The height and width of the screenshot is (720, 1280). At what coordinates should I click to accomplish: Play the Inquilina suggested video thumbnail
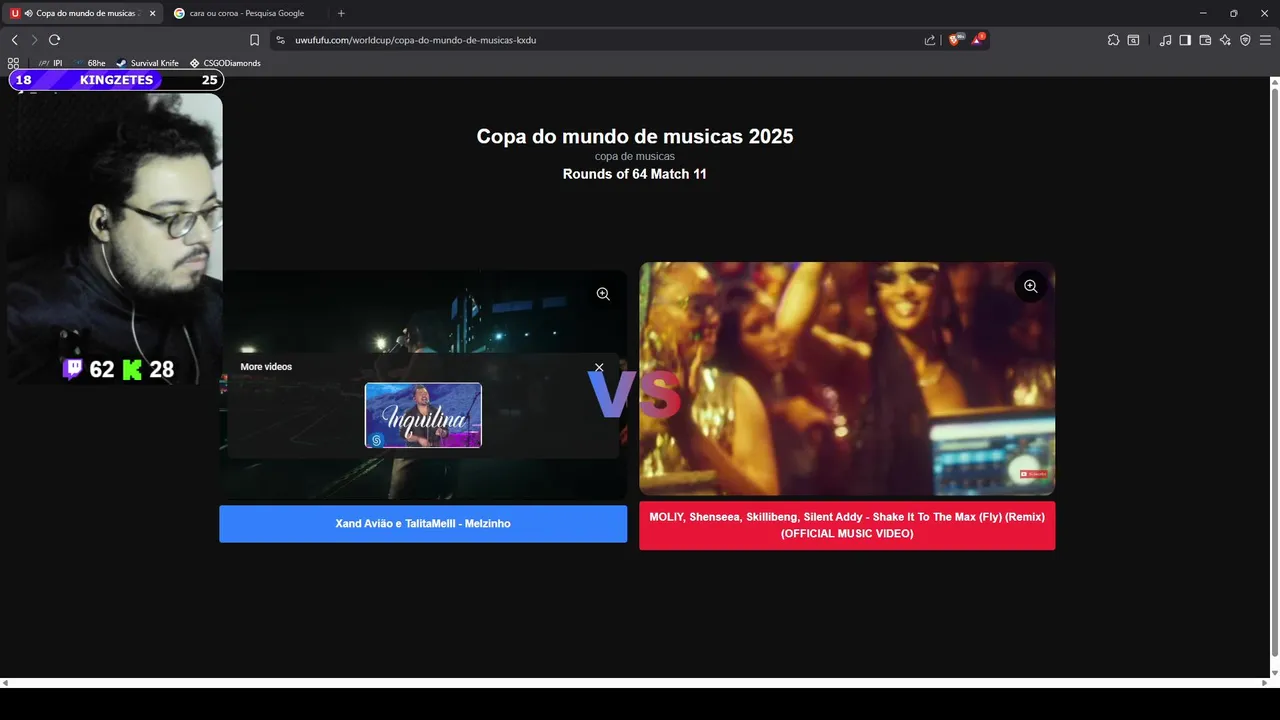[423, 415]
